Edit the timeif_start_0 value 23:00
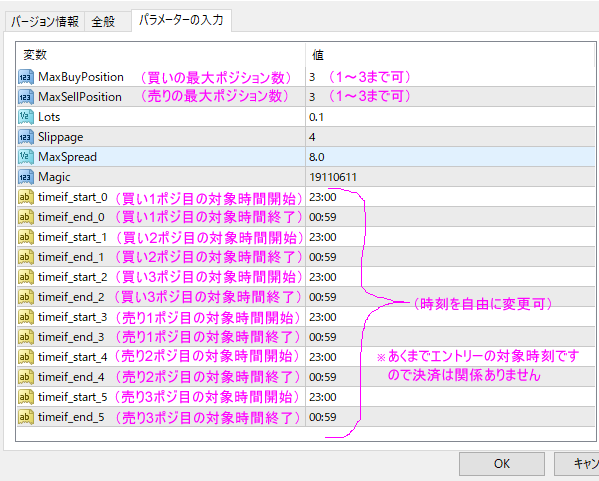 (450, 197)
